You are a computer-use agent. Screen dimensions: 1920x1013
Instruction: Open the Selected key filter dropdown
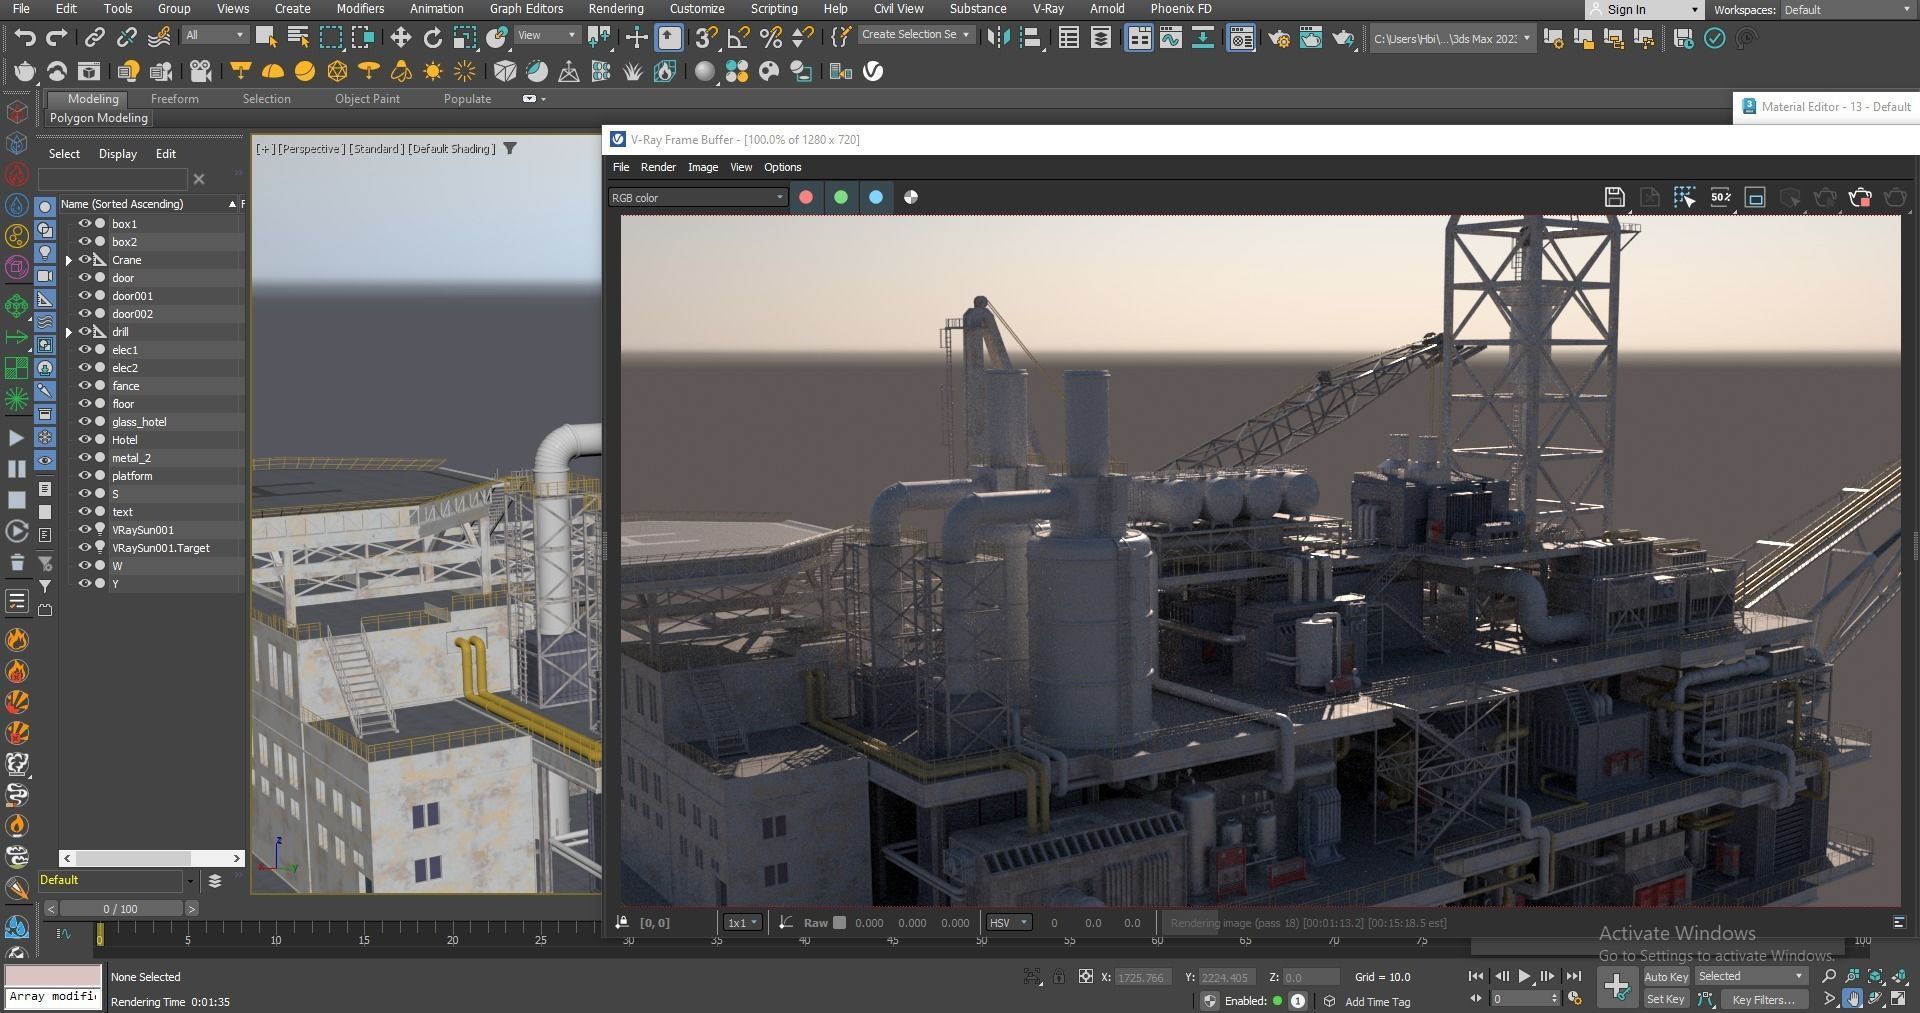pyautogui.click(x=1750, y=977)
